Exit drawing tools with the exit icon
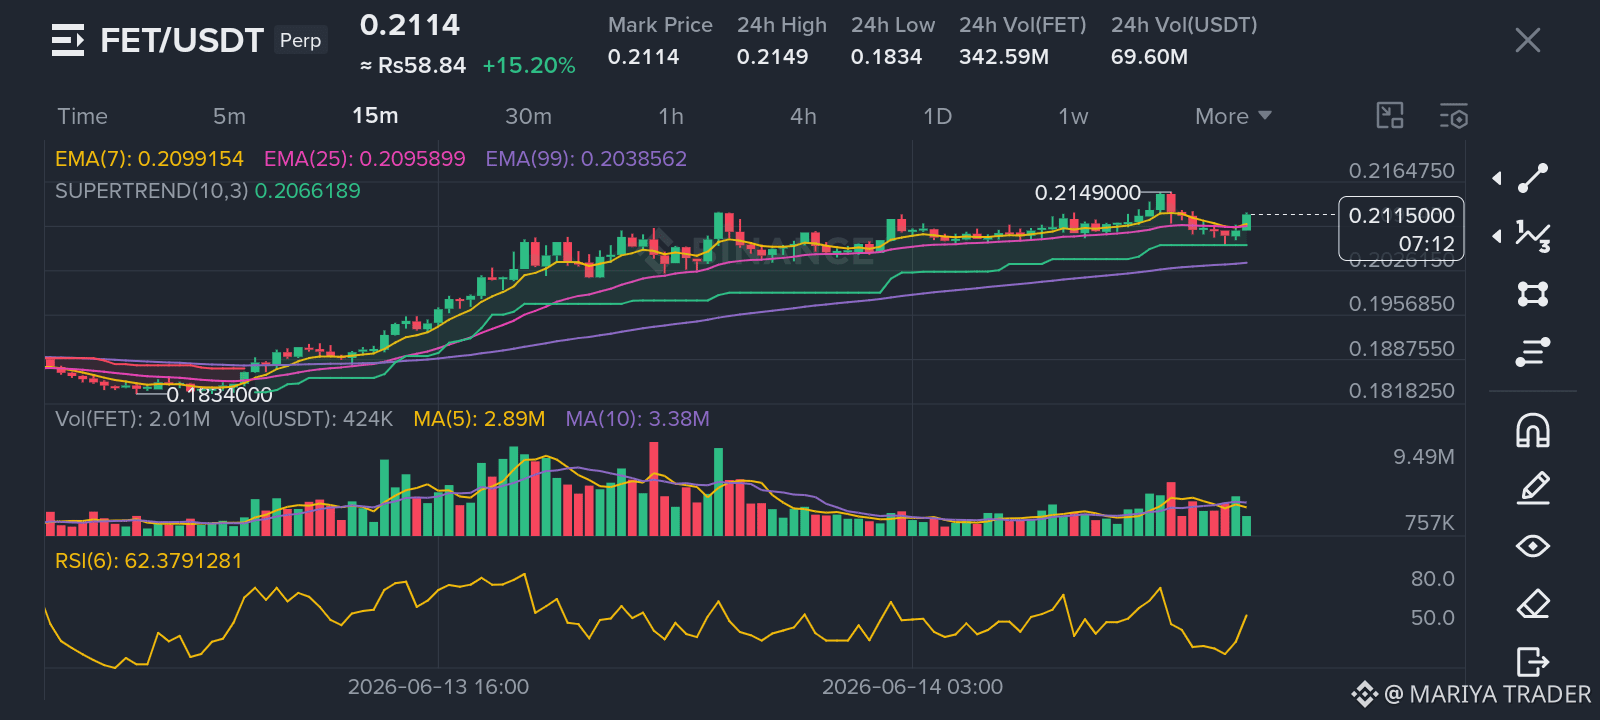1600x720 pixels. pyautogui.click(x=1533, y=662)
